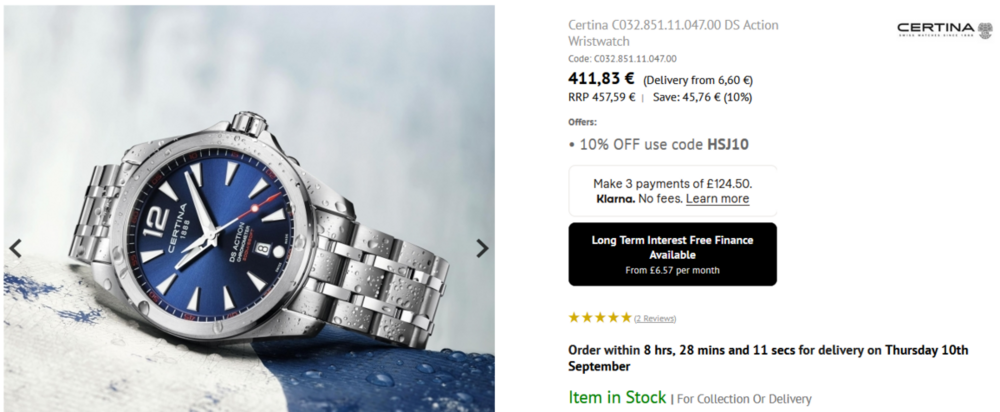Open Klarna's Learn more link

pos(717,199)
